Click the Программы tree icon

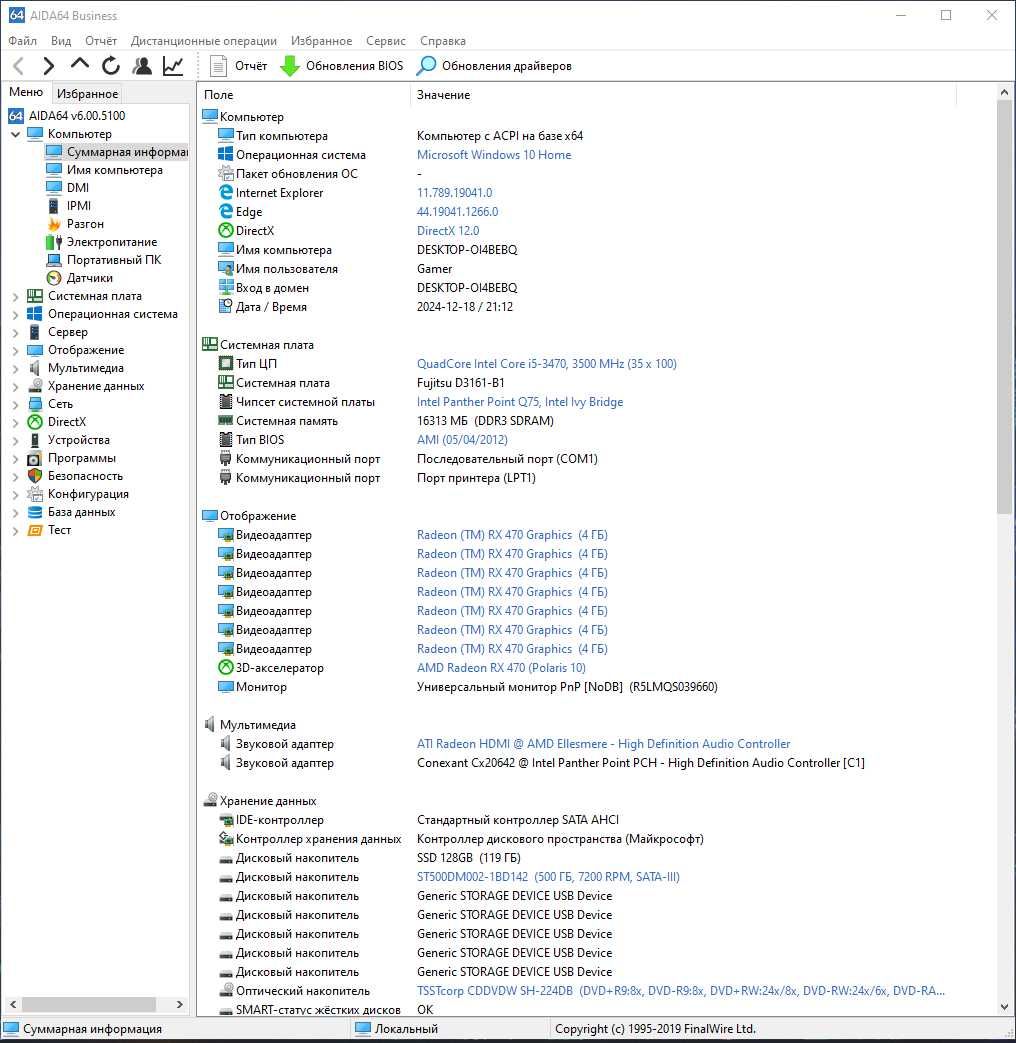(35, 458)
